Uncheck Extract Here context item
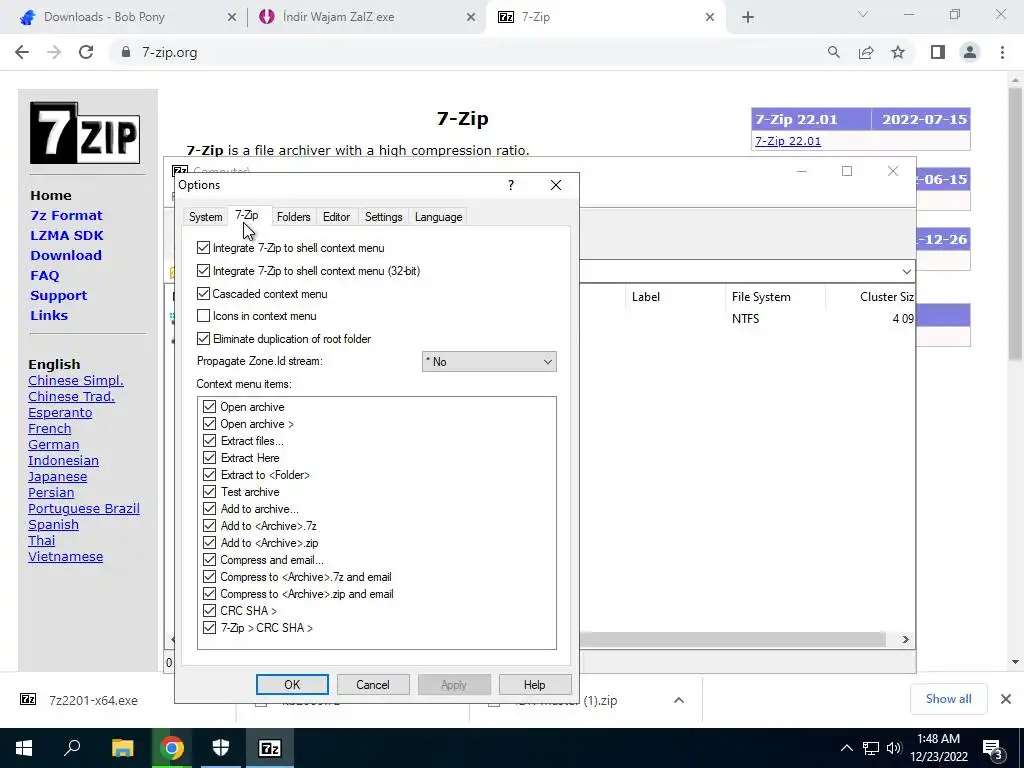The image size is (1024, 768). [x=209, y=458]
